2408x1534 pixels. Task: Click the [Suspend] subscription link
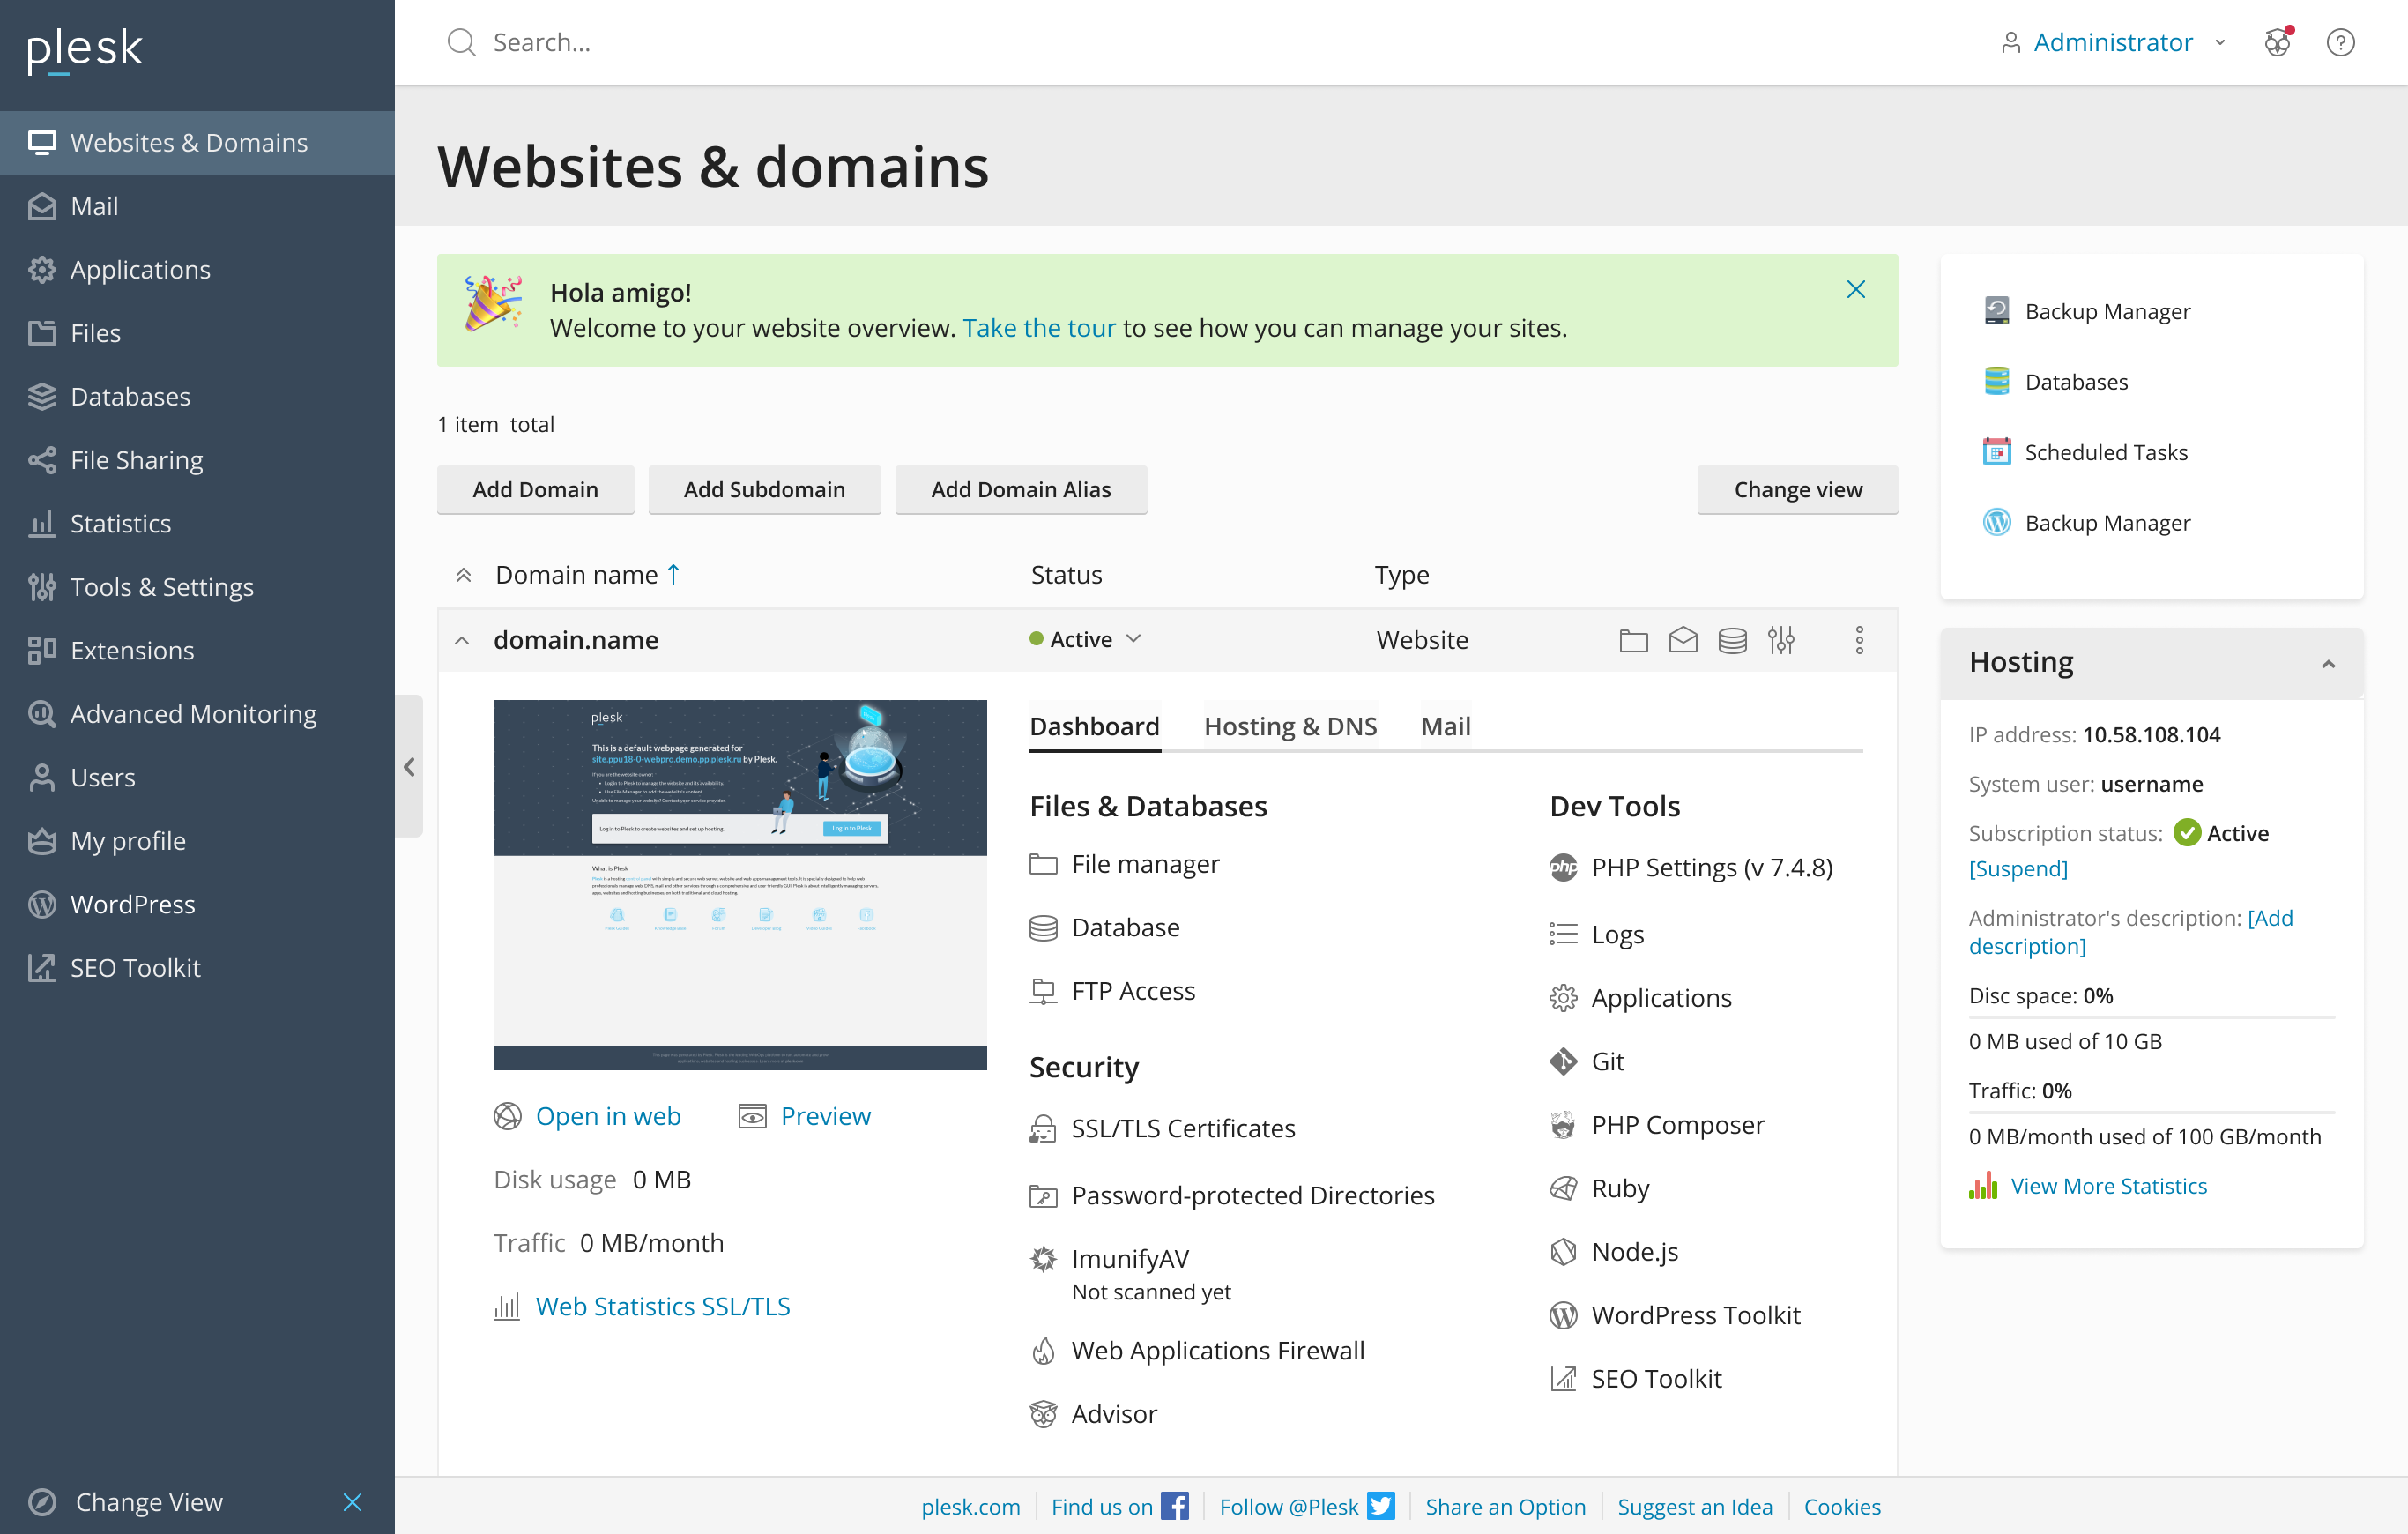pos(2017,868)
